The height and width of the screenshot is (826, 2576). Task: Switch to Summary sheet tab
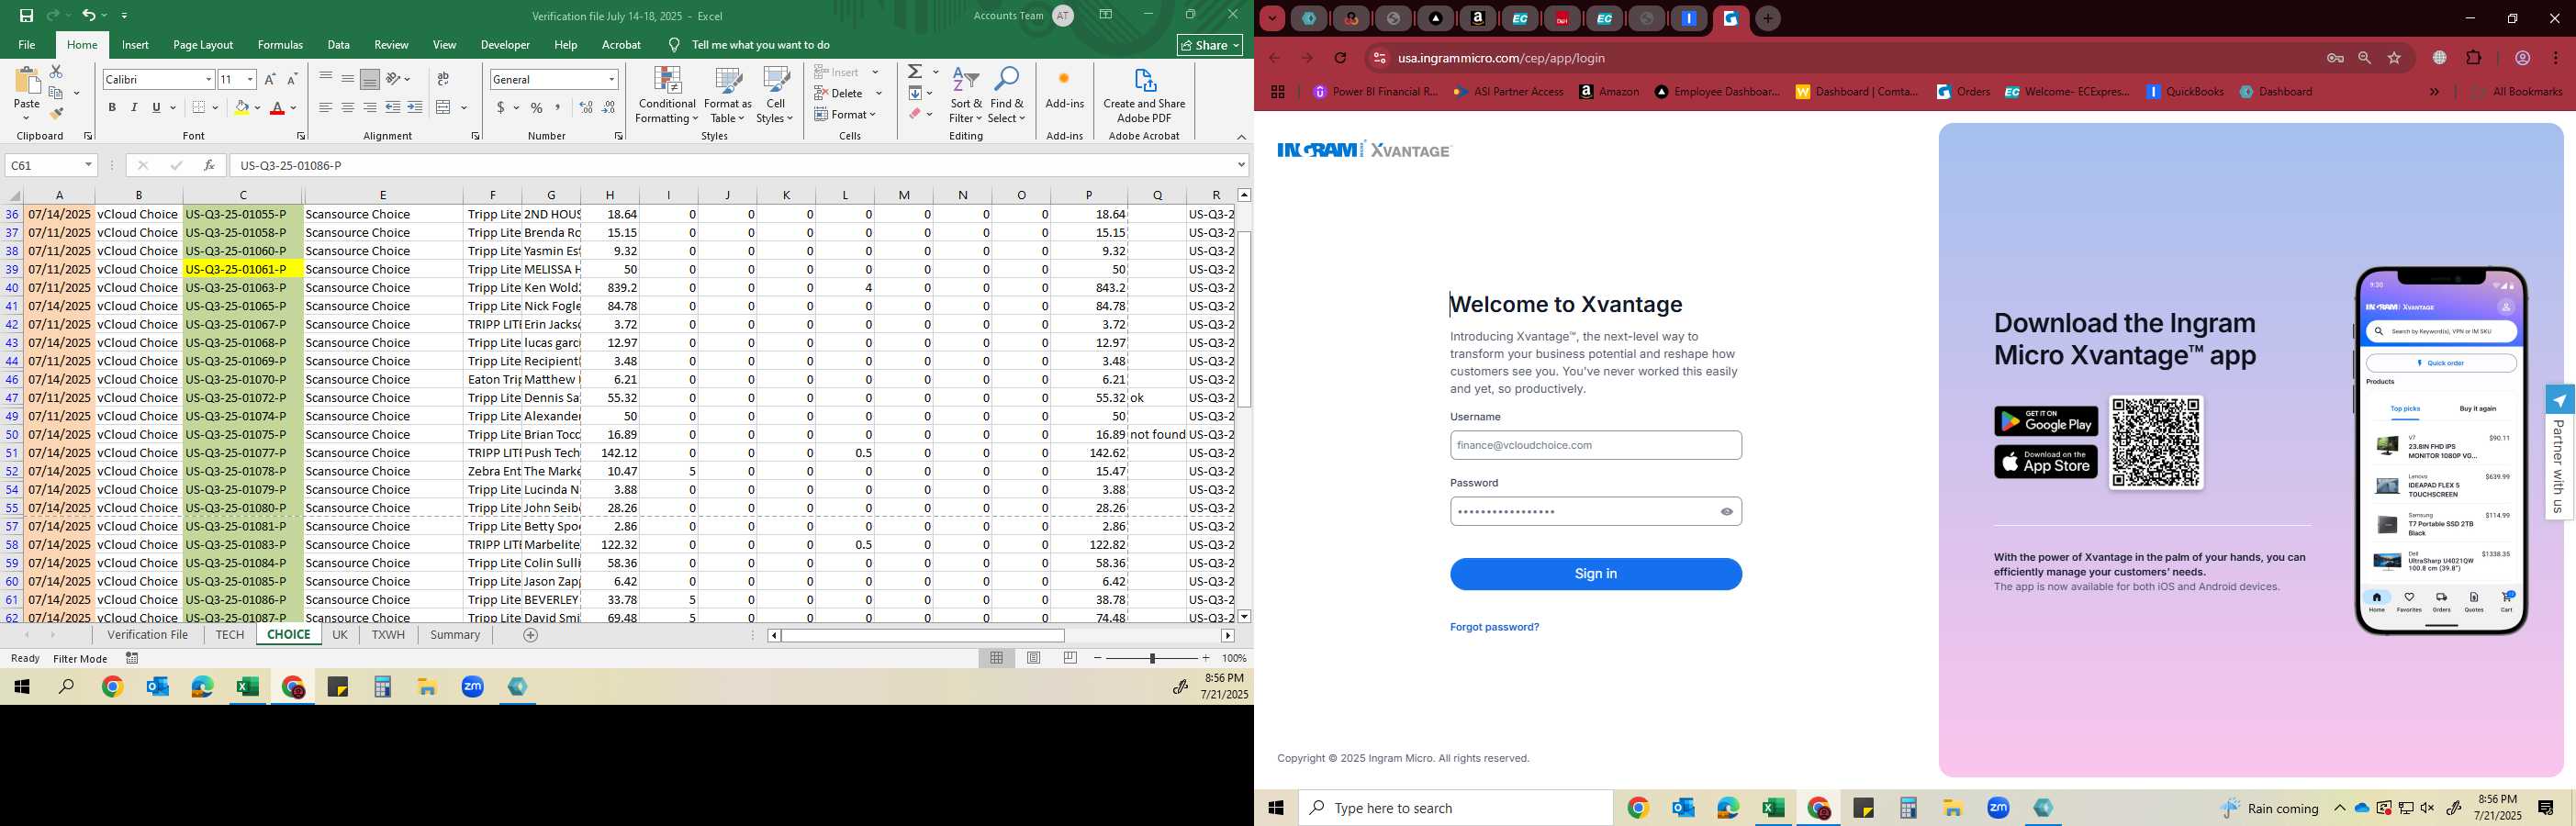[455, 635]
